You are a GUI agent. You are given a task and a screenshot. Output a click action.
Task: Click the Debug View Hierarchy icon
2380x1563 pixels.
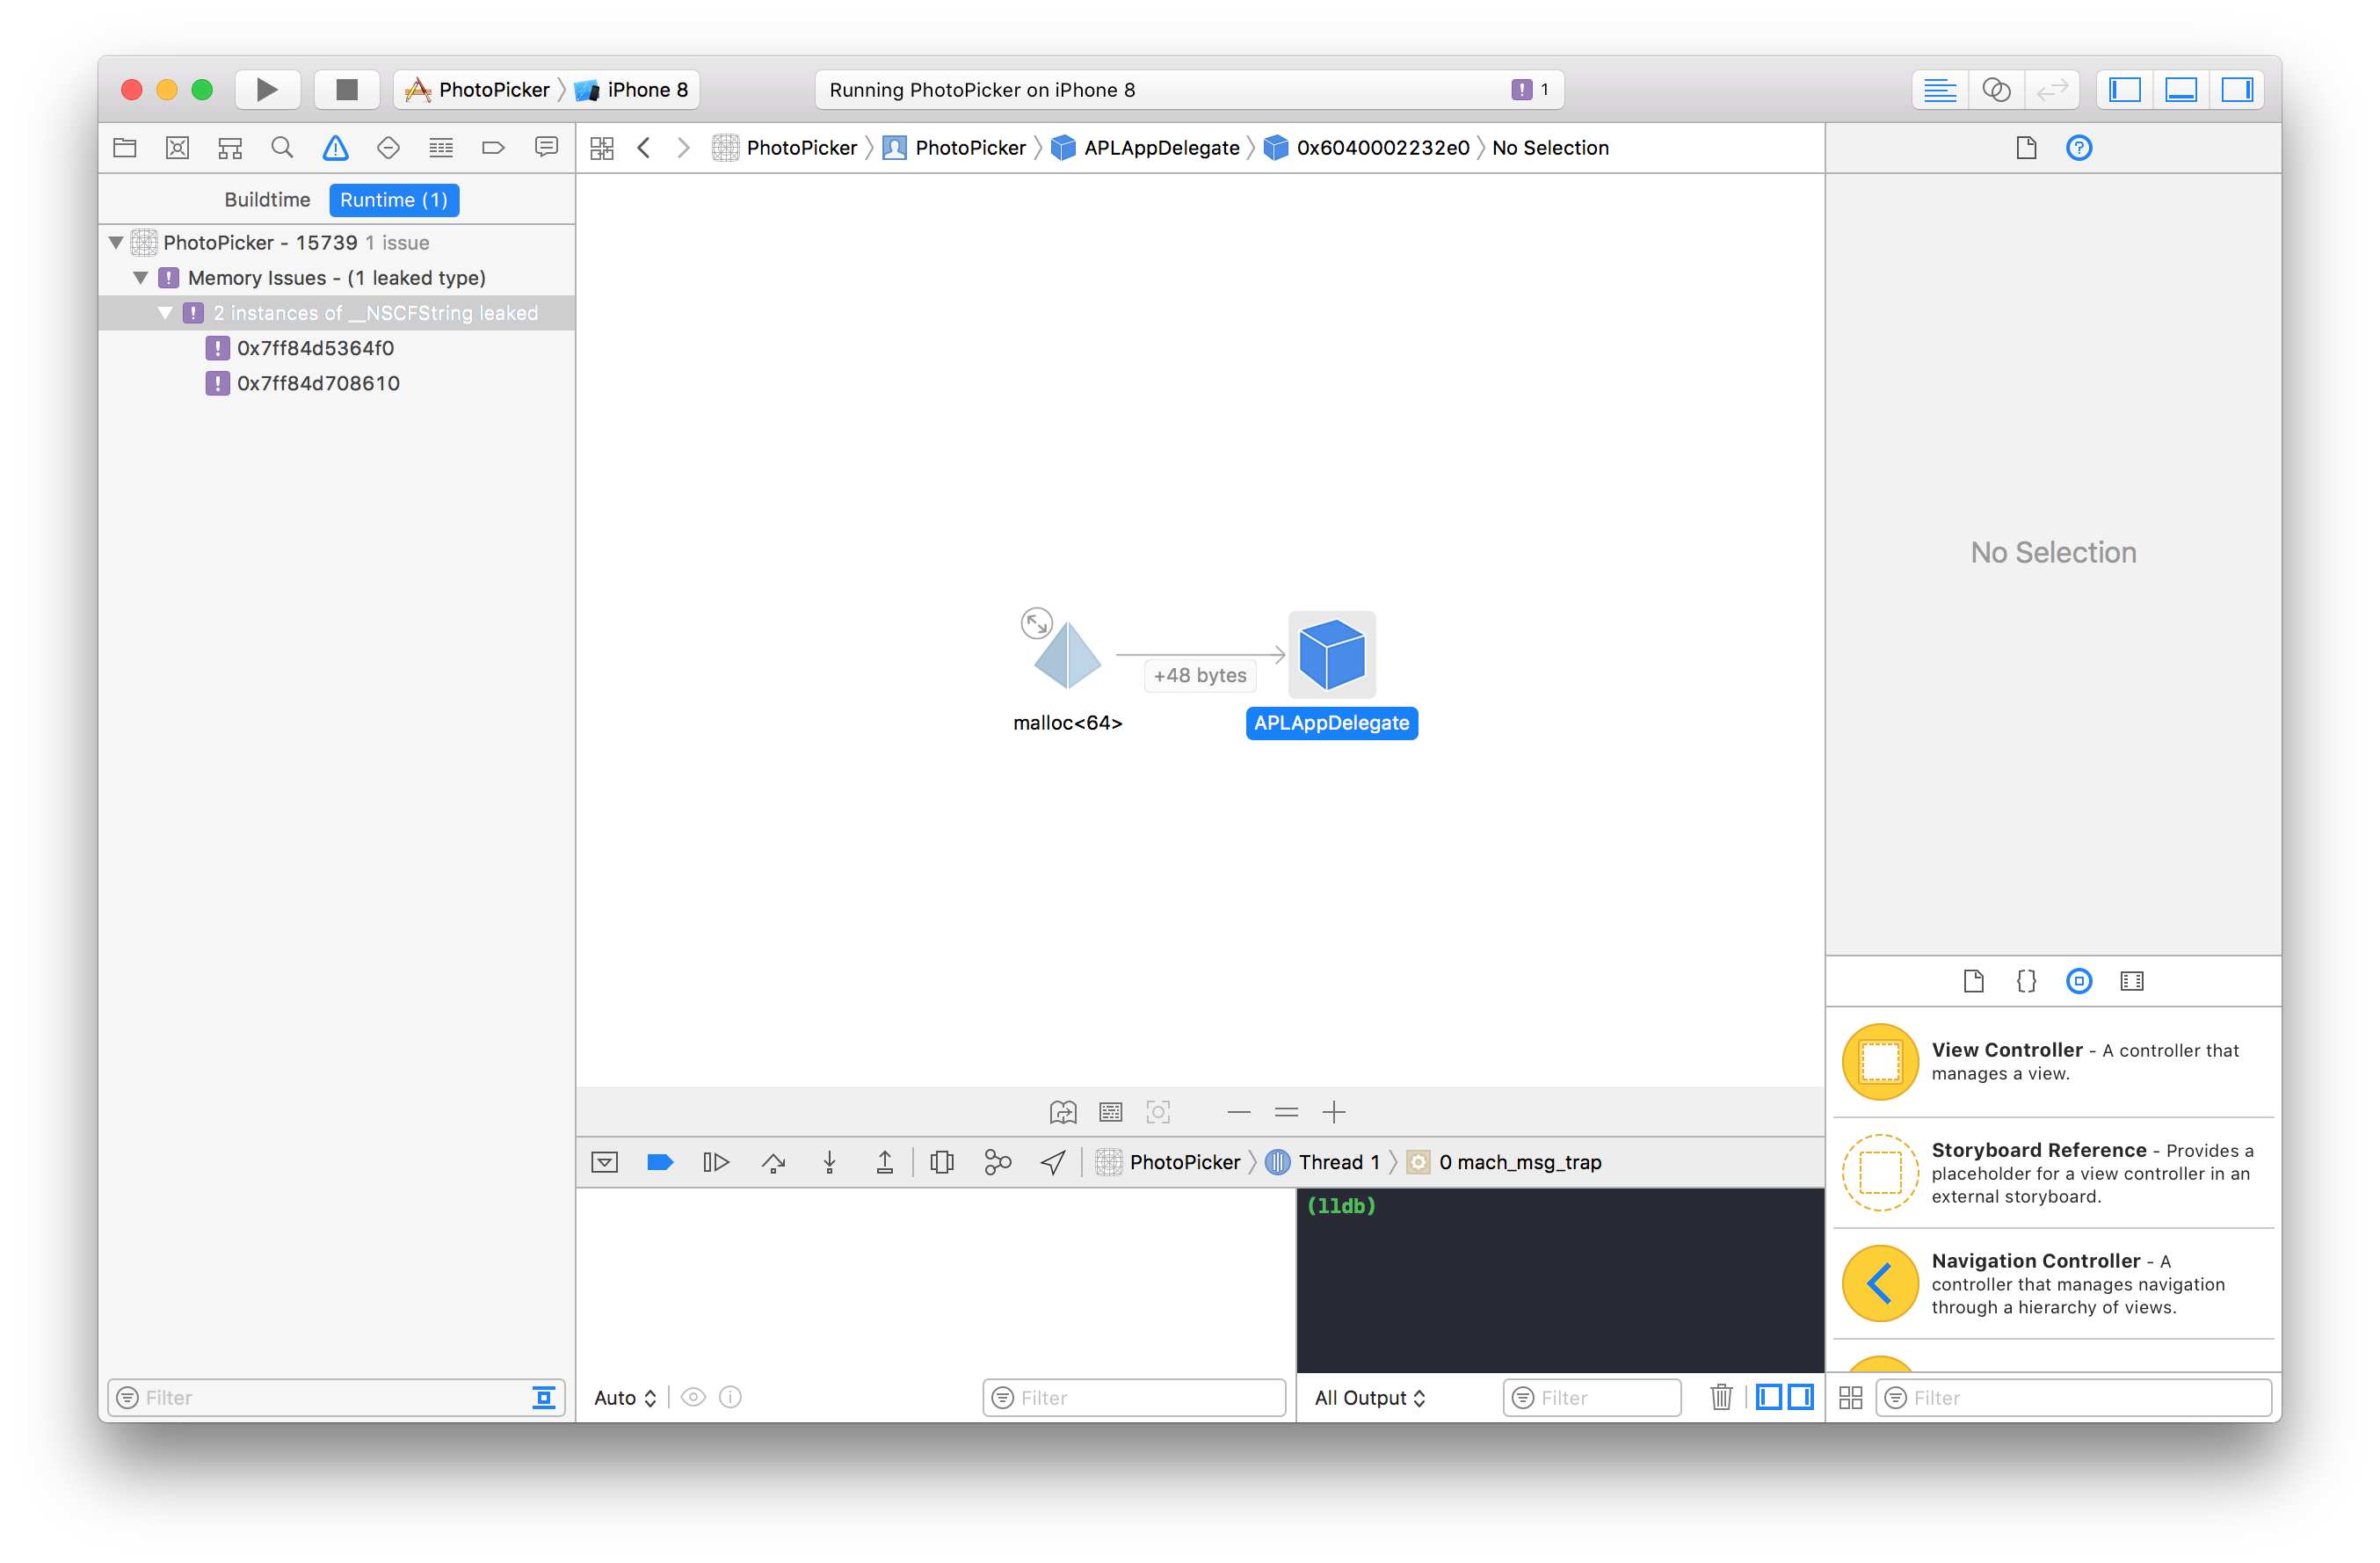(941, 1162)
